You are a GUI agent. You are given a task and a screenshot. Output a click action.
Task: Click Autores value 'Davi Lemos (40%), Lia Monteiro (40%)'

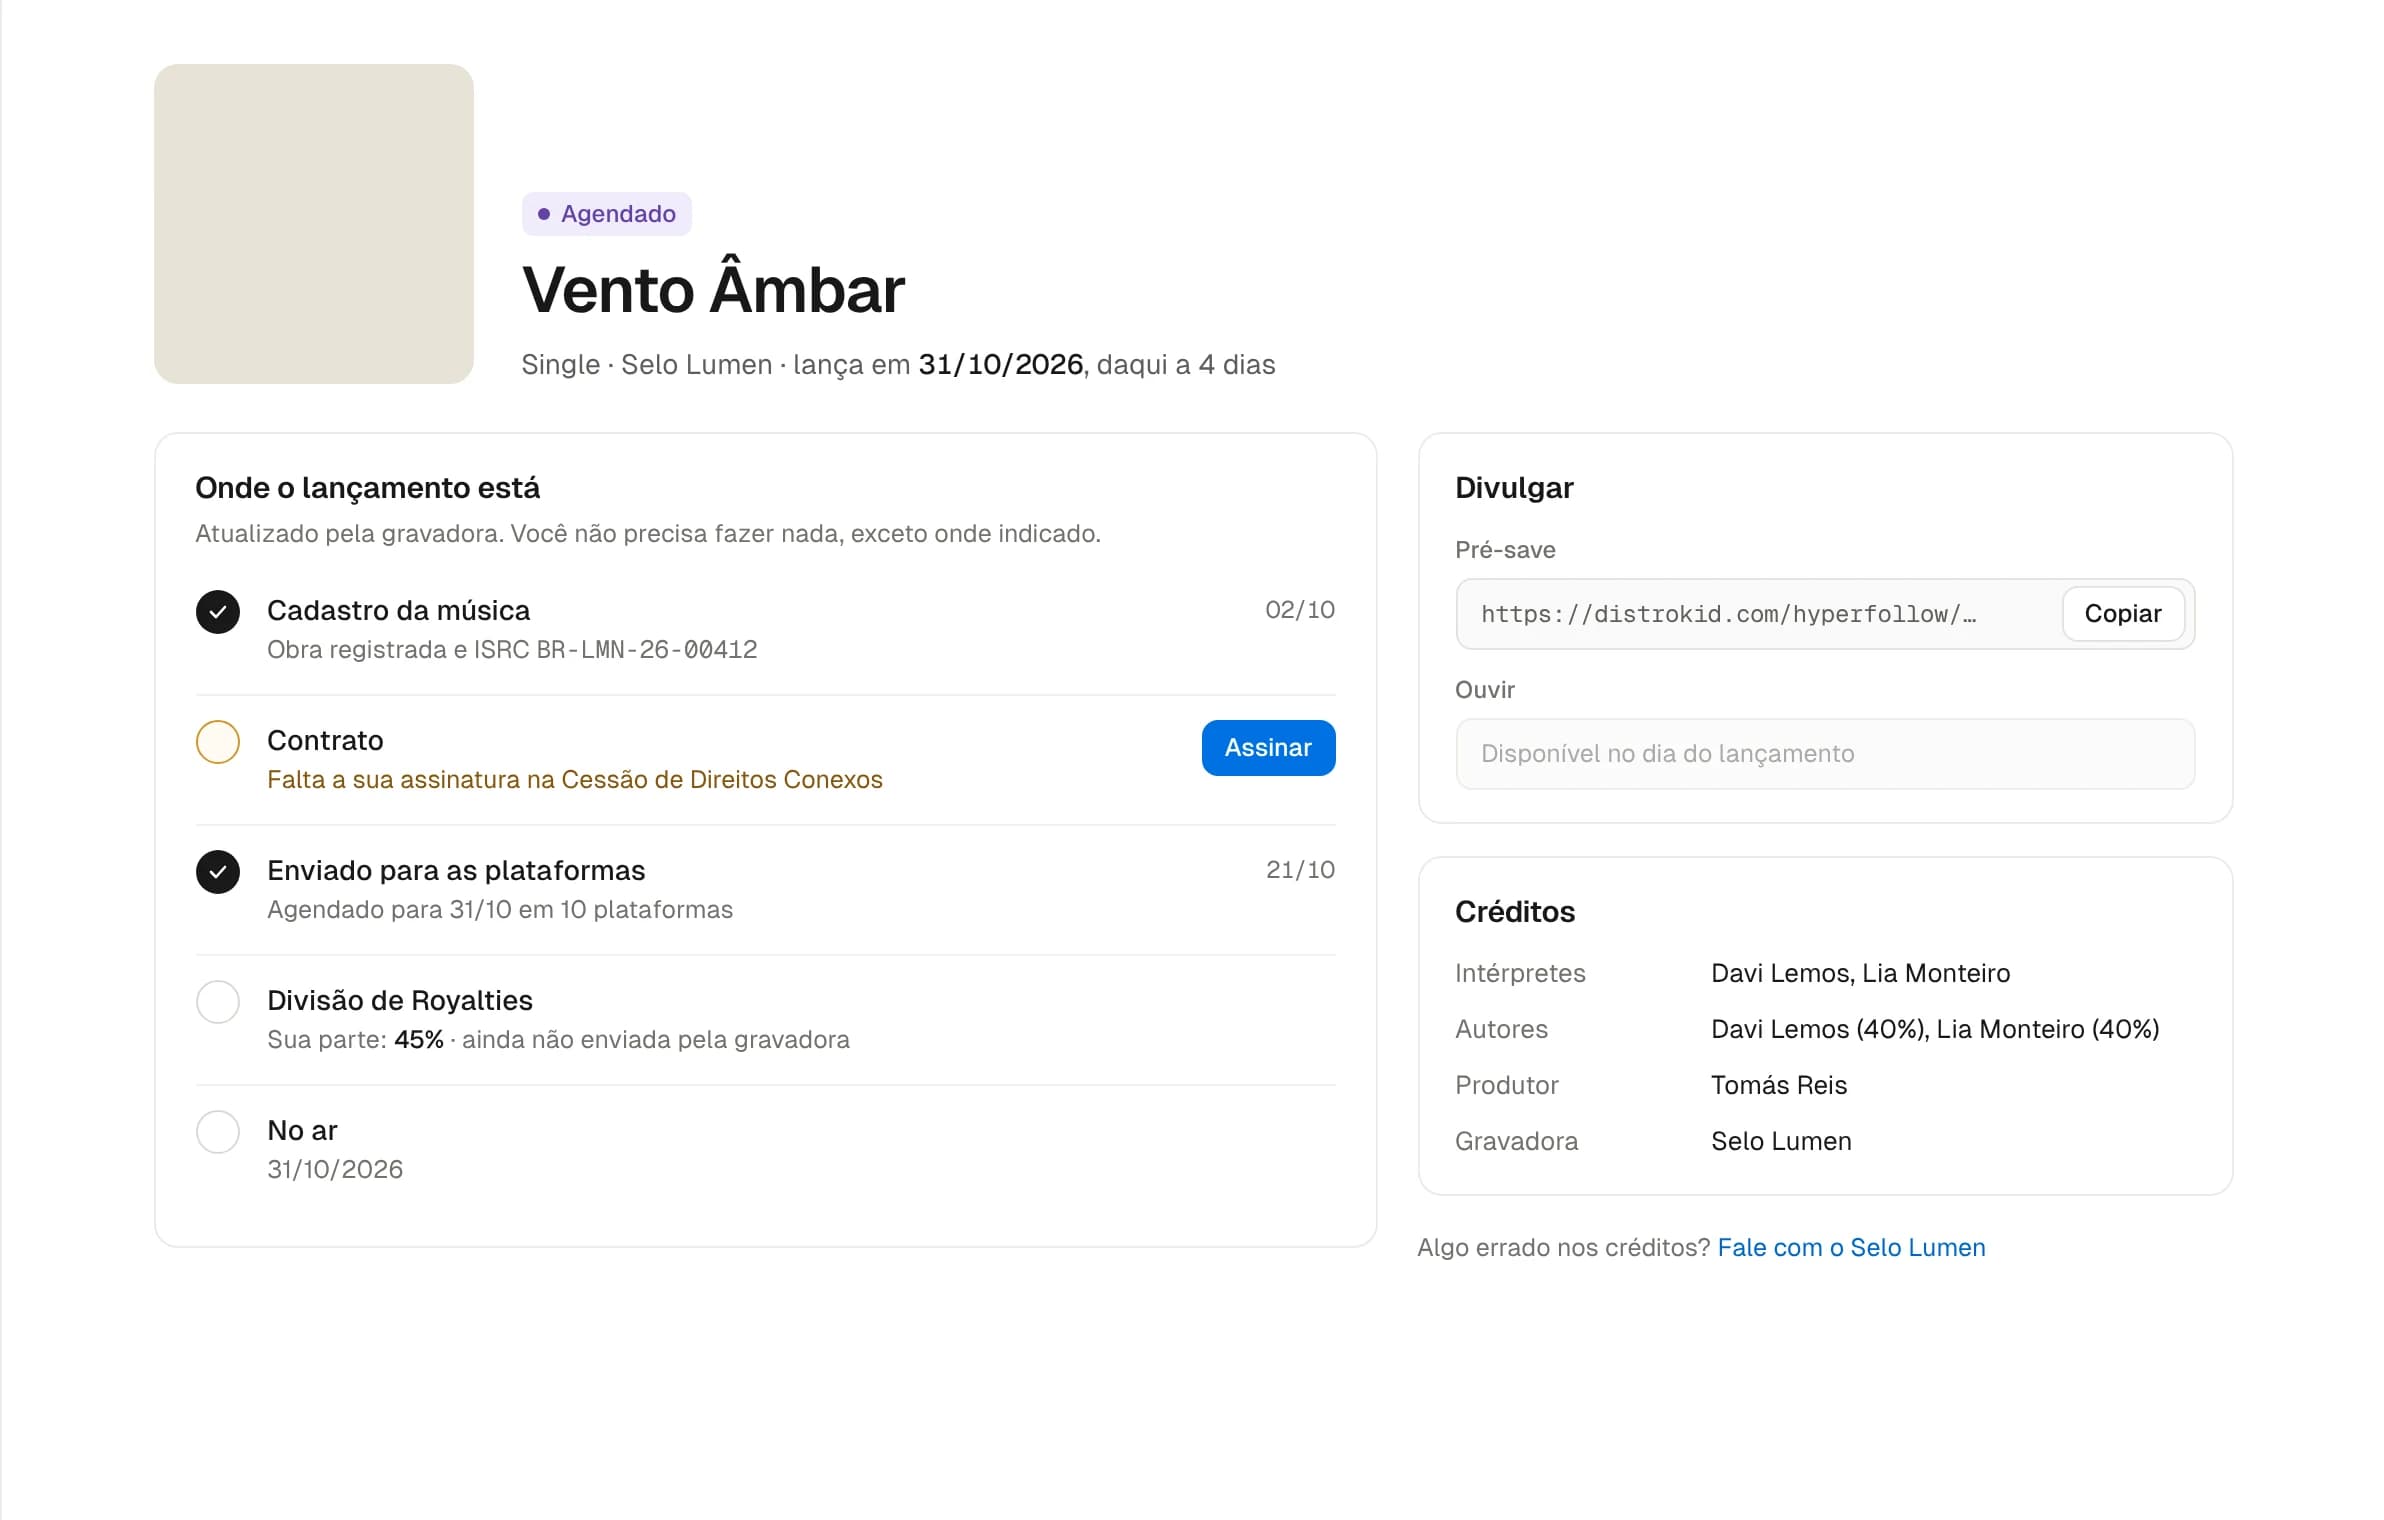(x=1935, y=1029)
